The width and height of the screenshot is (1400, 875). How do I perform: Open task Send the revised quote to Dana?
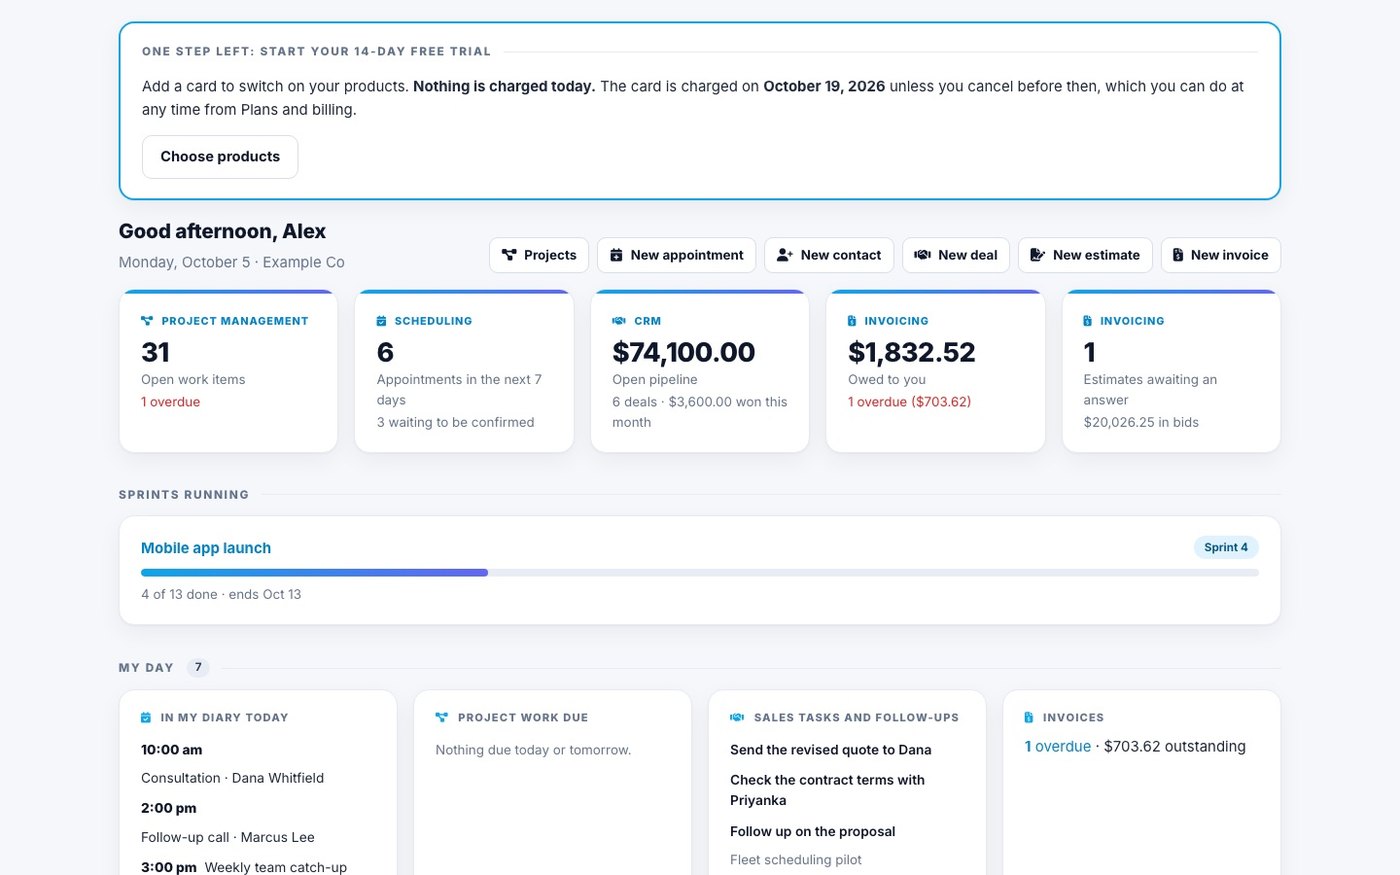point(831,750)
